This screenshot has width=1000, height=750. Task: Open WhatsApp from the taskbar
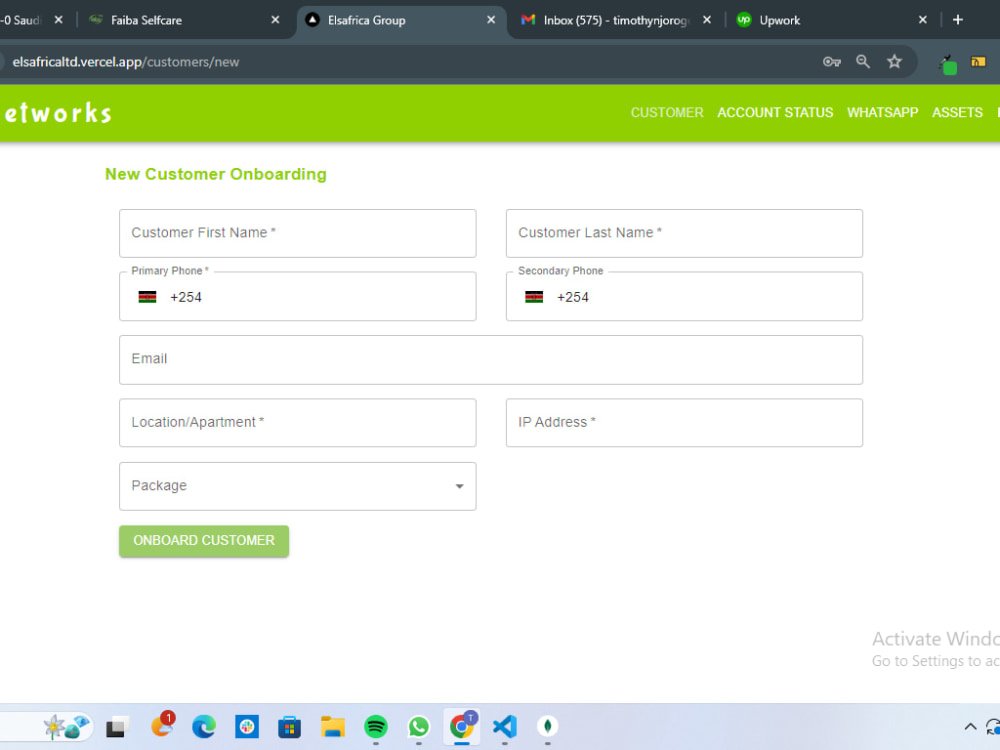pyautogui.click(x=418, y=726)
